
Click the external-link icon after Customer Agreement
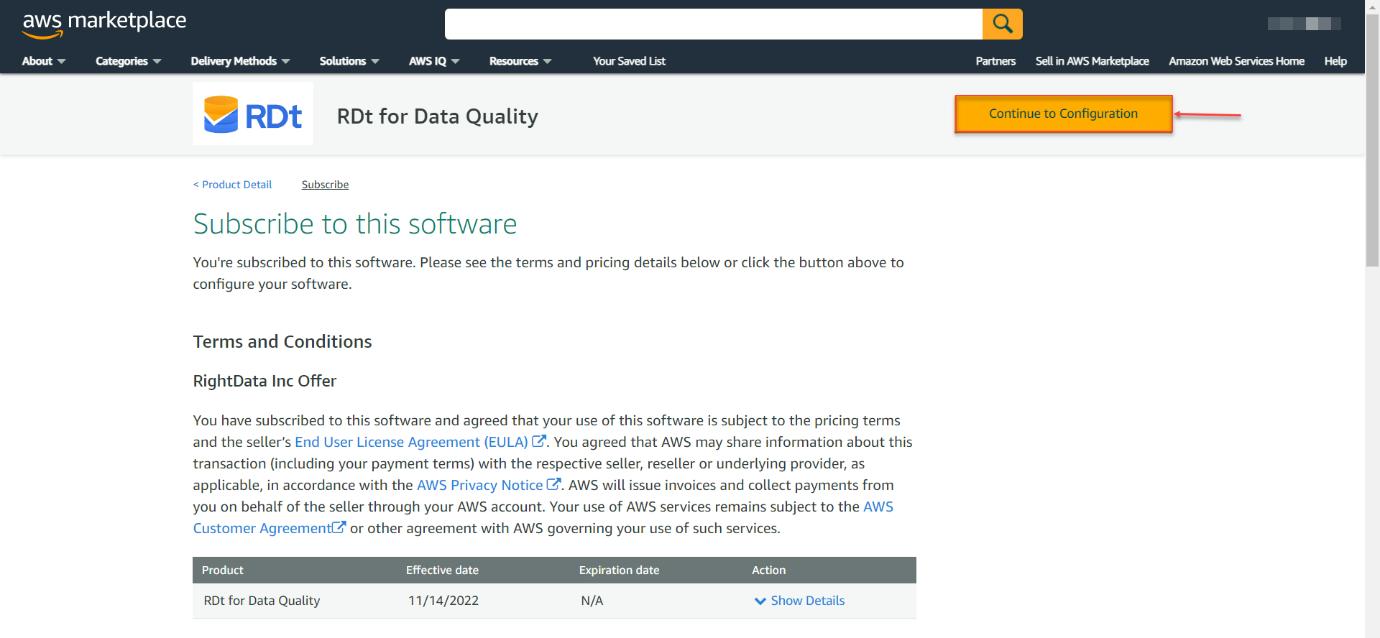[339, 528]
